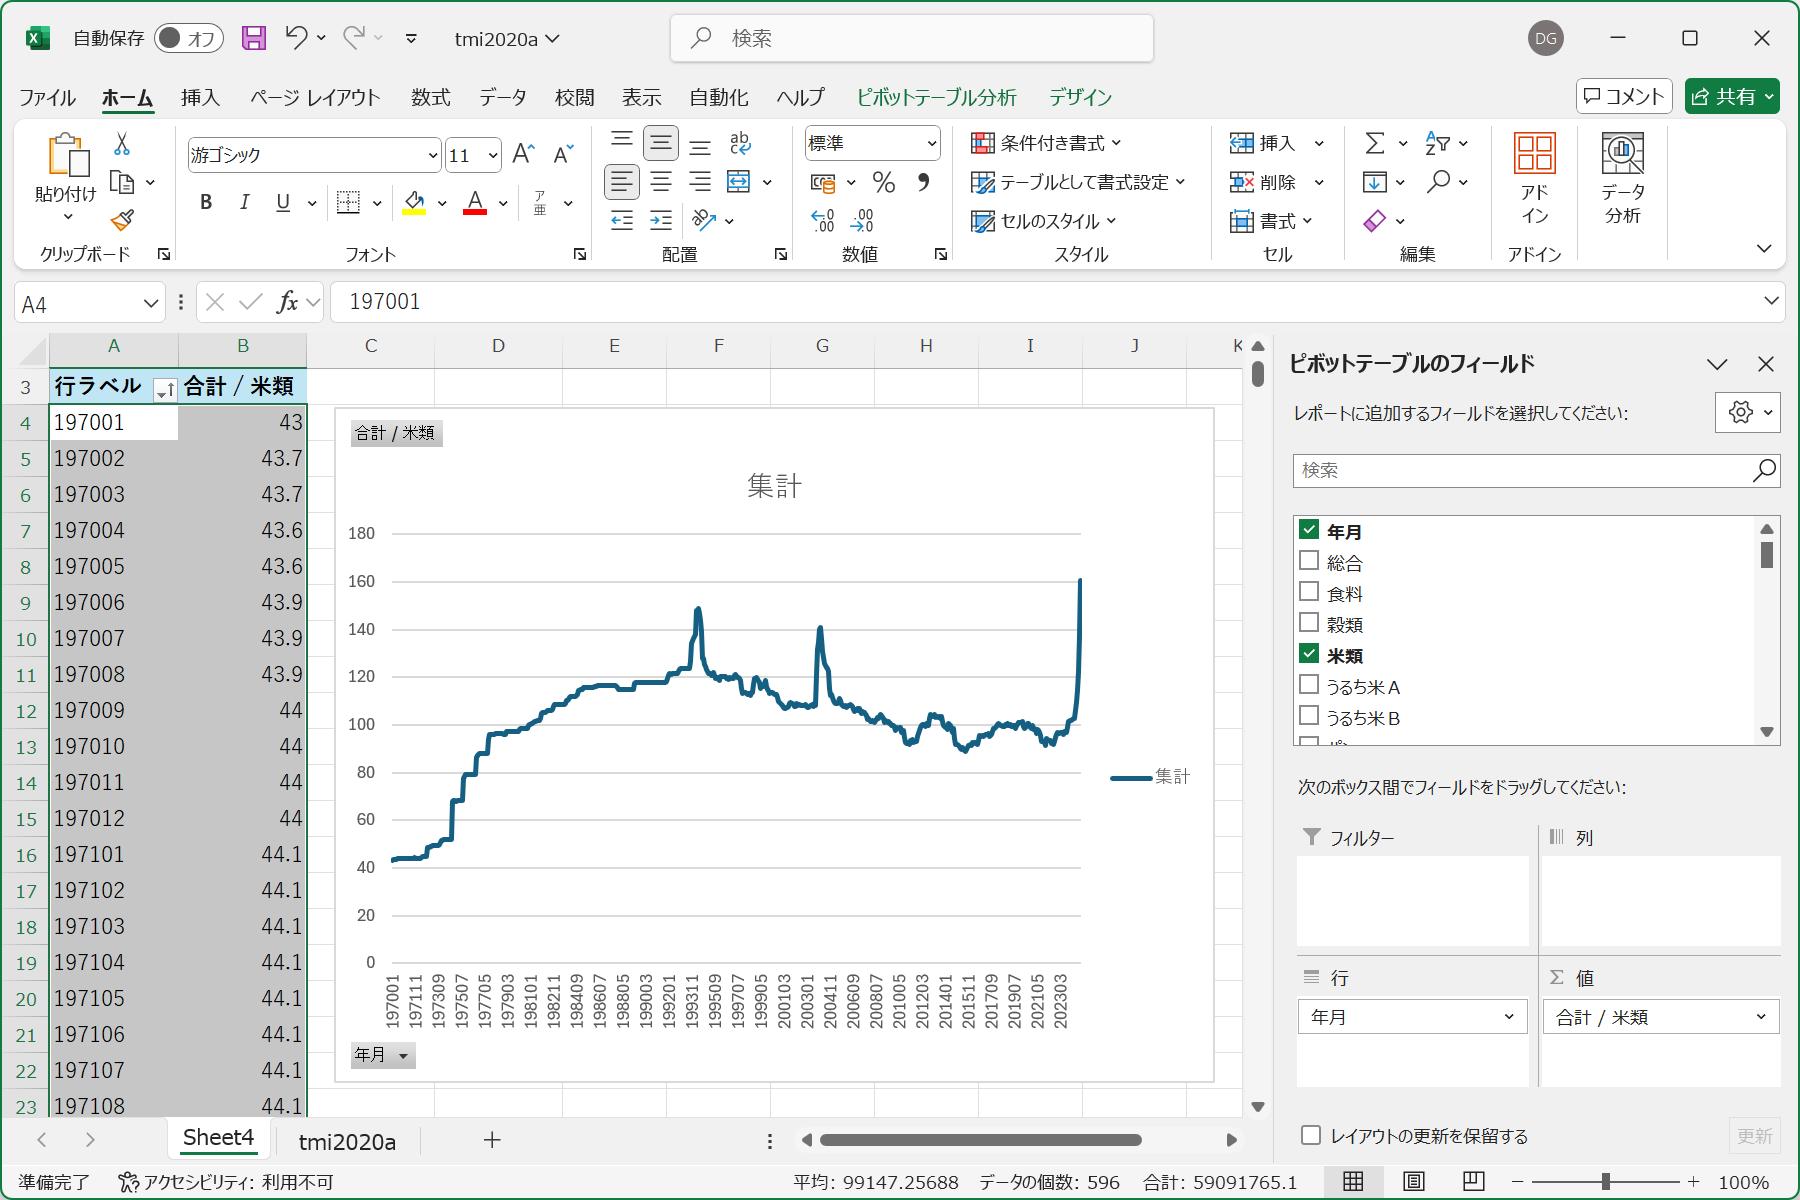Viewport: 1800px width, 1200px height.
Task: Click the zoom slider handle
Action: point(1605,1182)
